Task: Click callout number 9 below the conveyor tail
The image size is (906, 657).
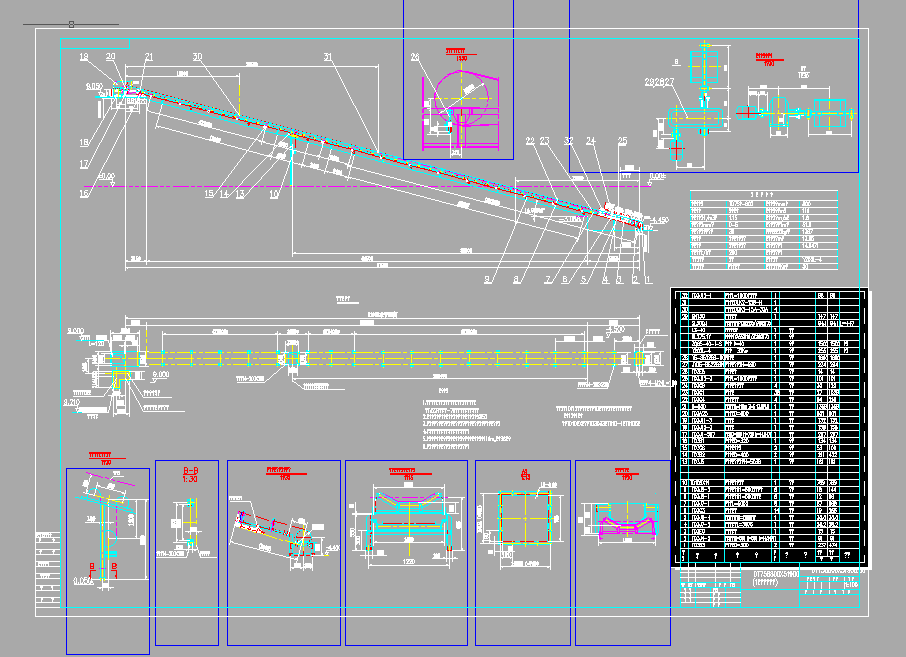Action: pos(487,280)
